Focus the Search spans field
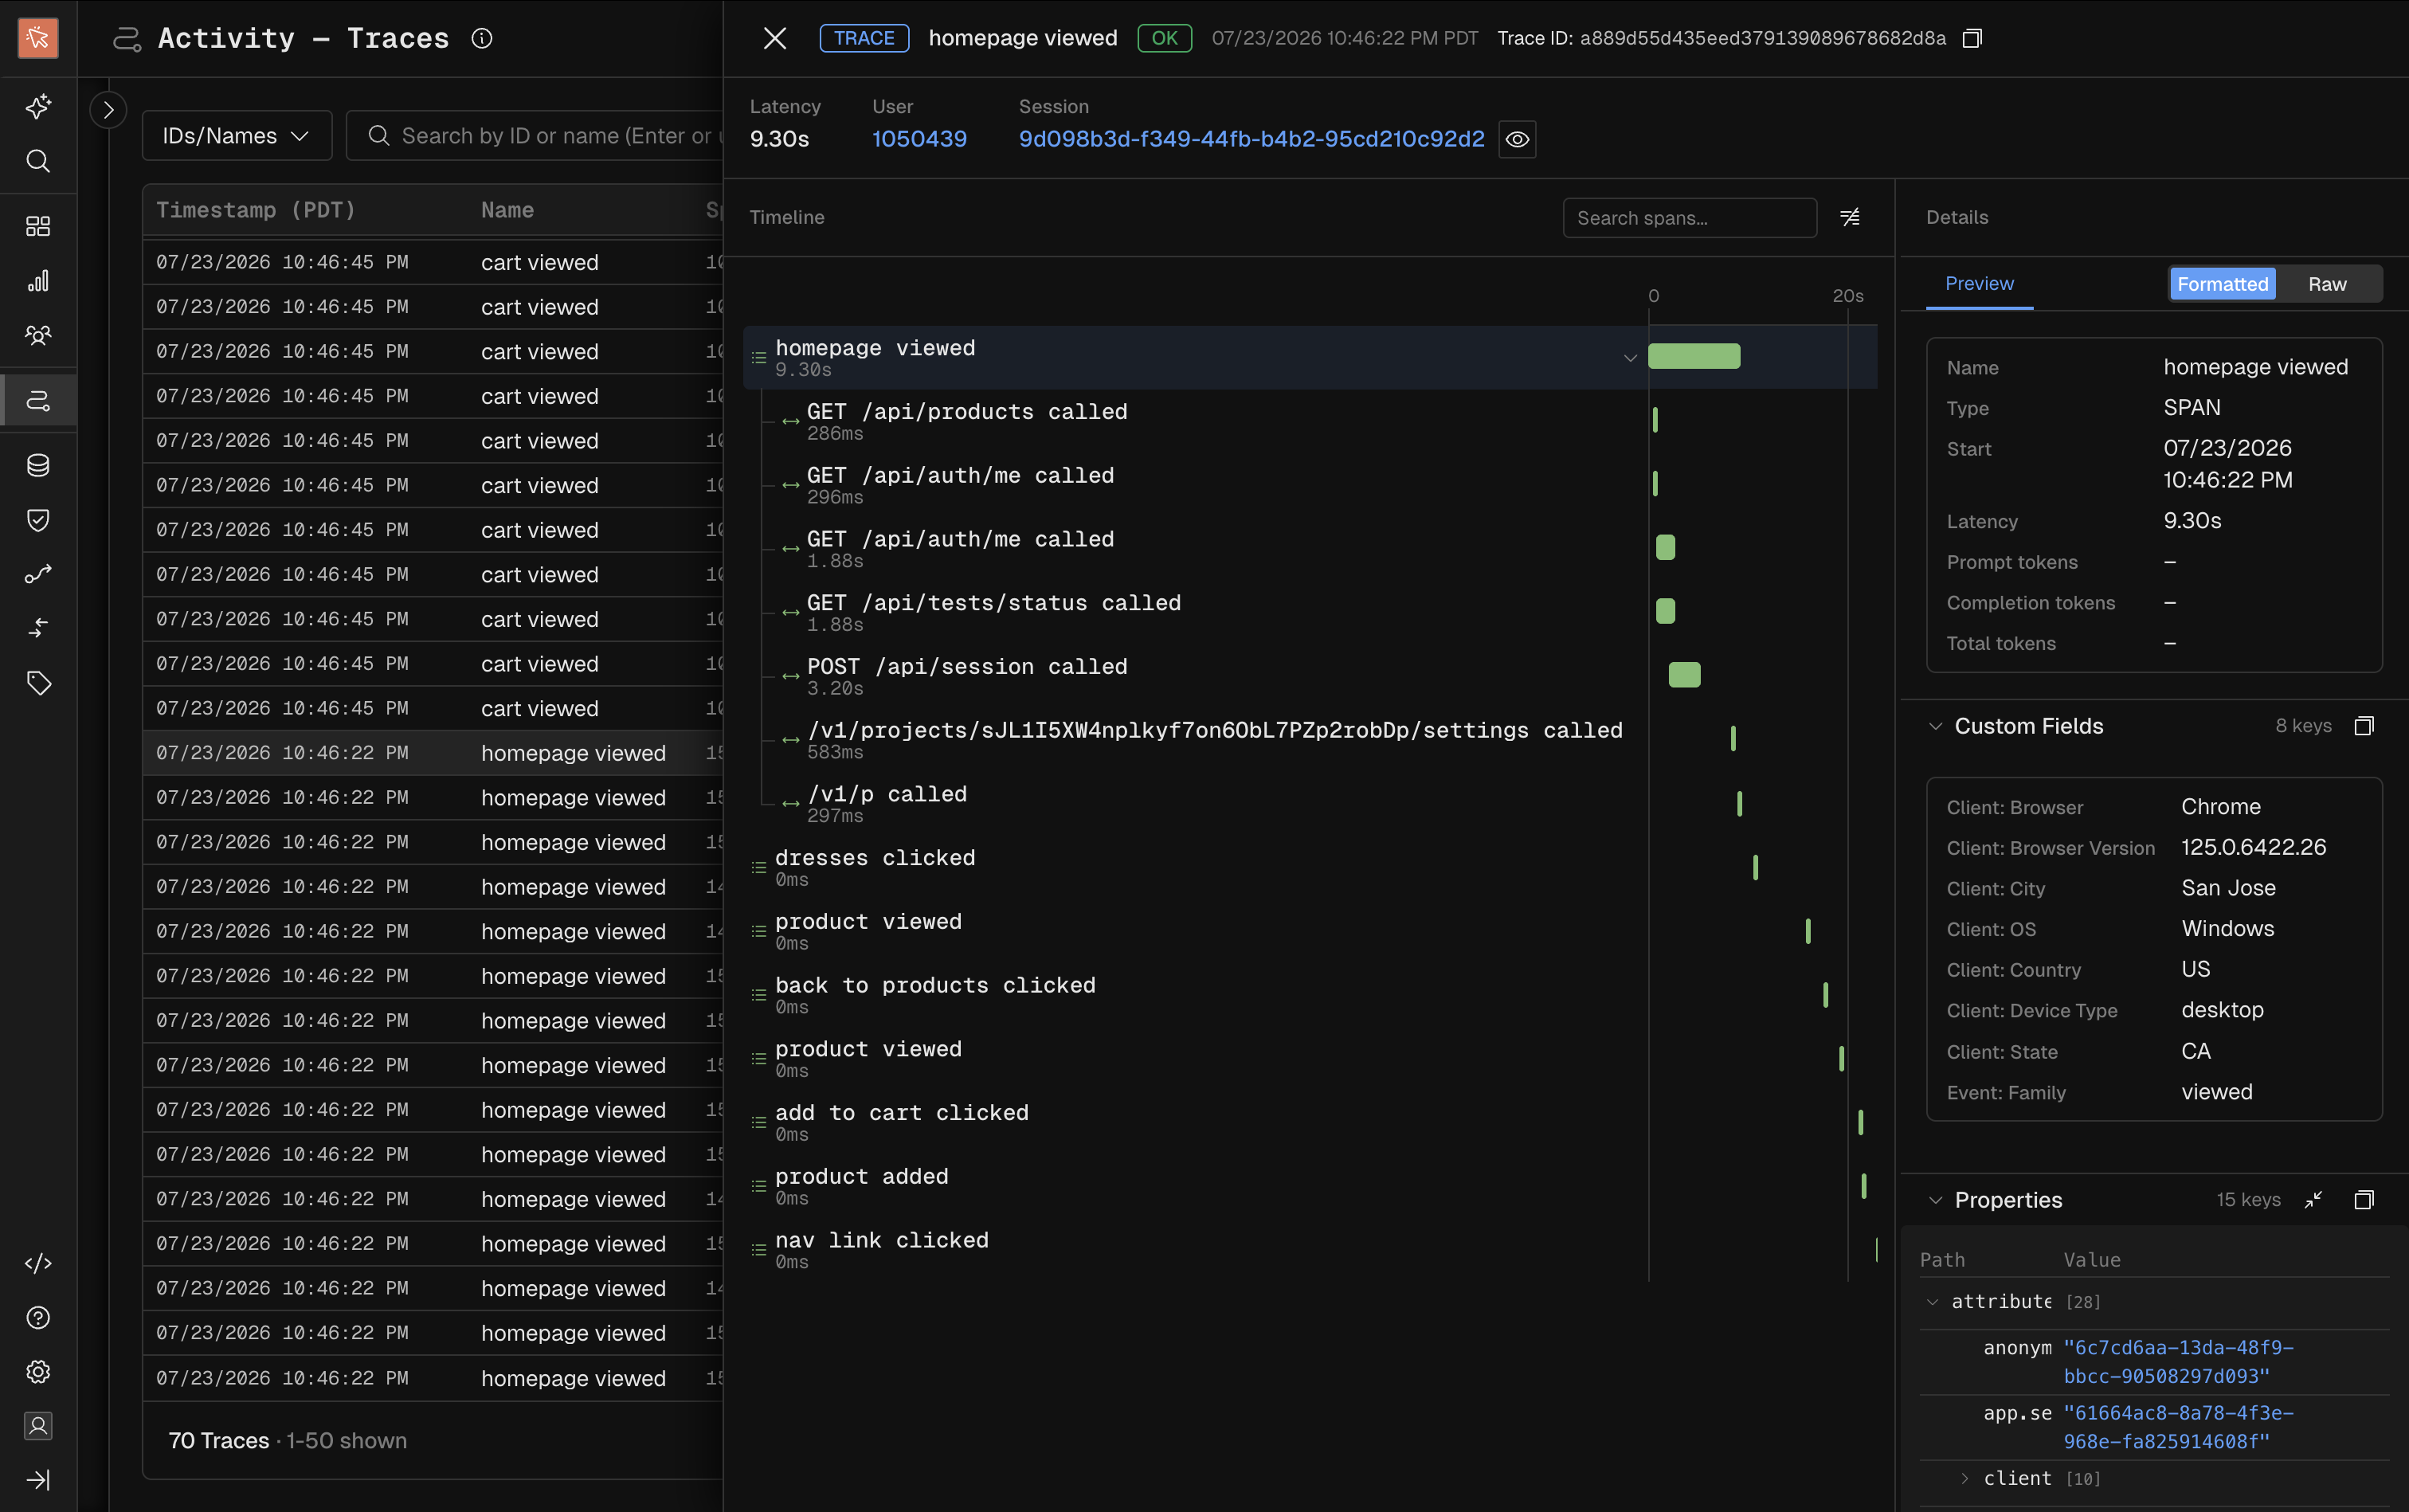Screen dimensions: 2409x1512 (1689, 217)
